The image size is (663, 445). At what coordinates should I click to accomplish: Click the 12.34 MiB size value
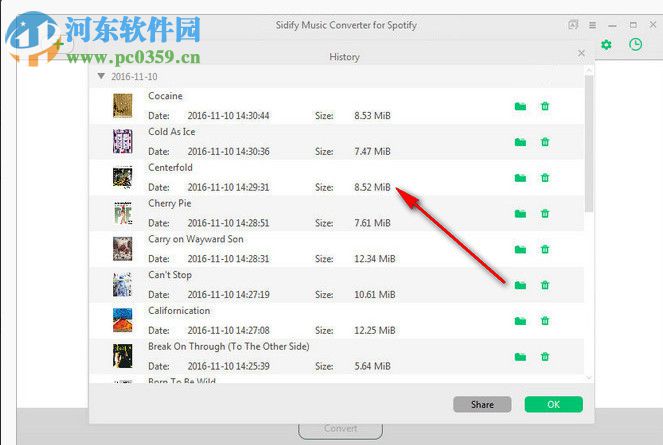point(375,259)
